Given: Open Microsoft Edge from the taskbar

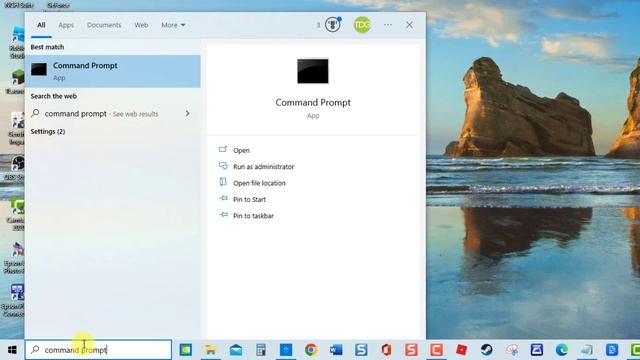Looking at the screenshot, I should pyautogui.click(x=562, y=350).
